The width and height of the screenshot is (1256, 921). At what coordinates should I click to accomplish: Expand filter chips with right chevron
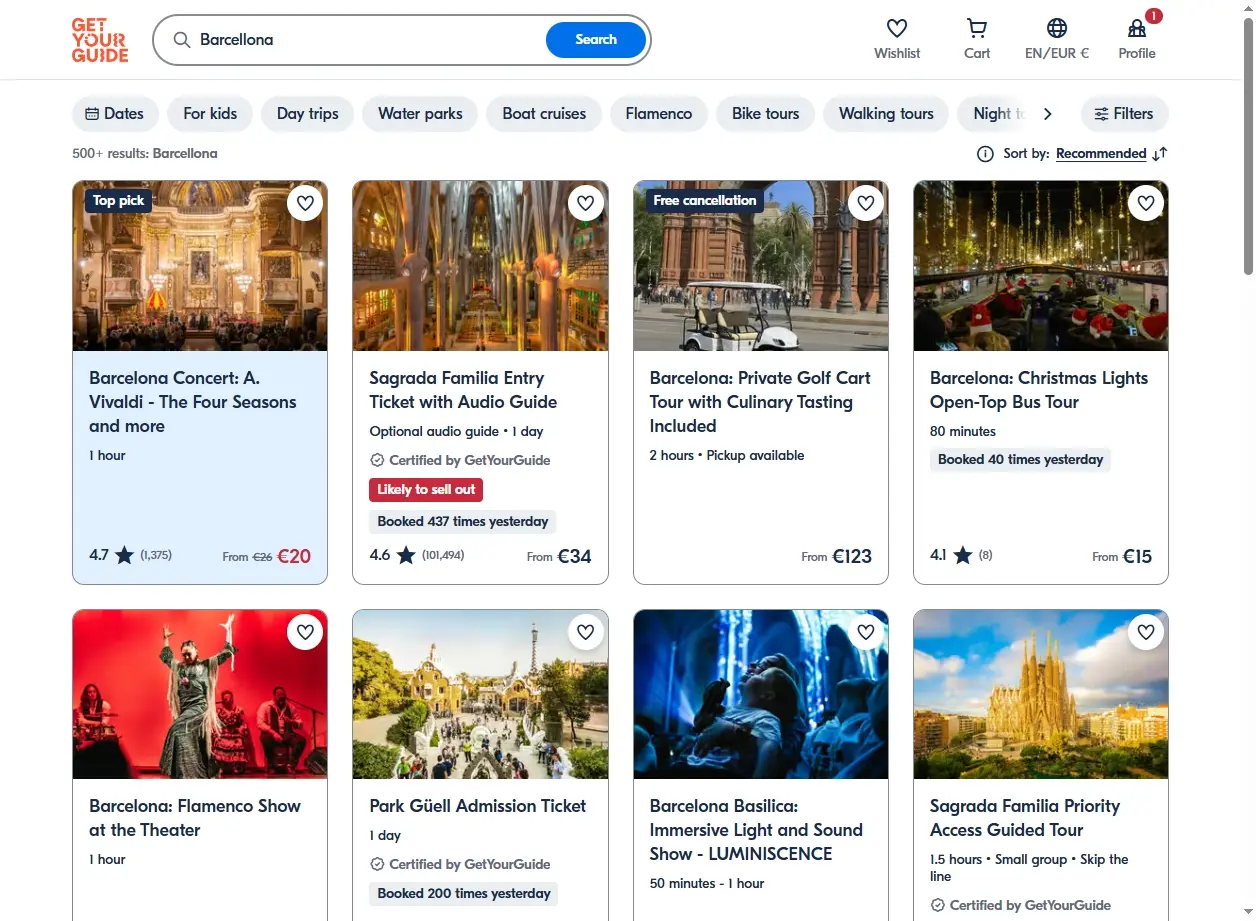click(1048, 114)
